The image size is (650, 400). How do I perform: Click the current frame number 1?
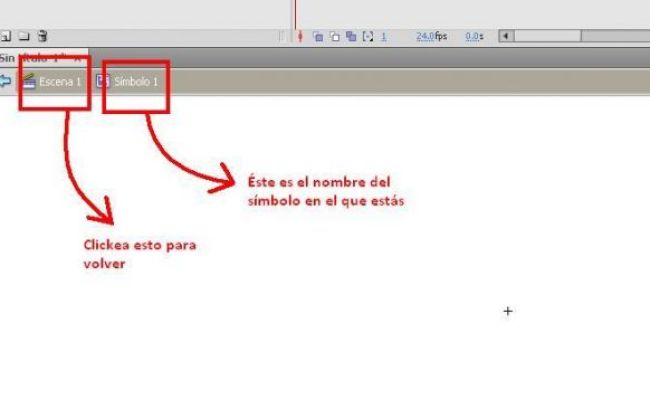(383, 36)
